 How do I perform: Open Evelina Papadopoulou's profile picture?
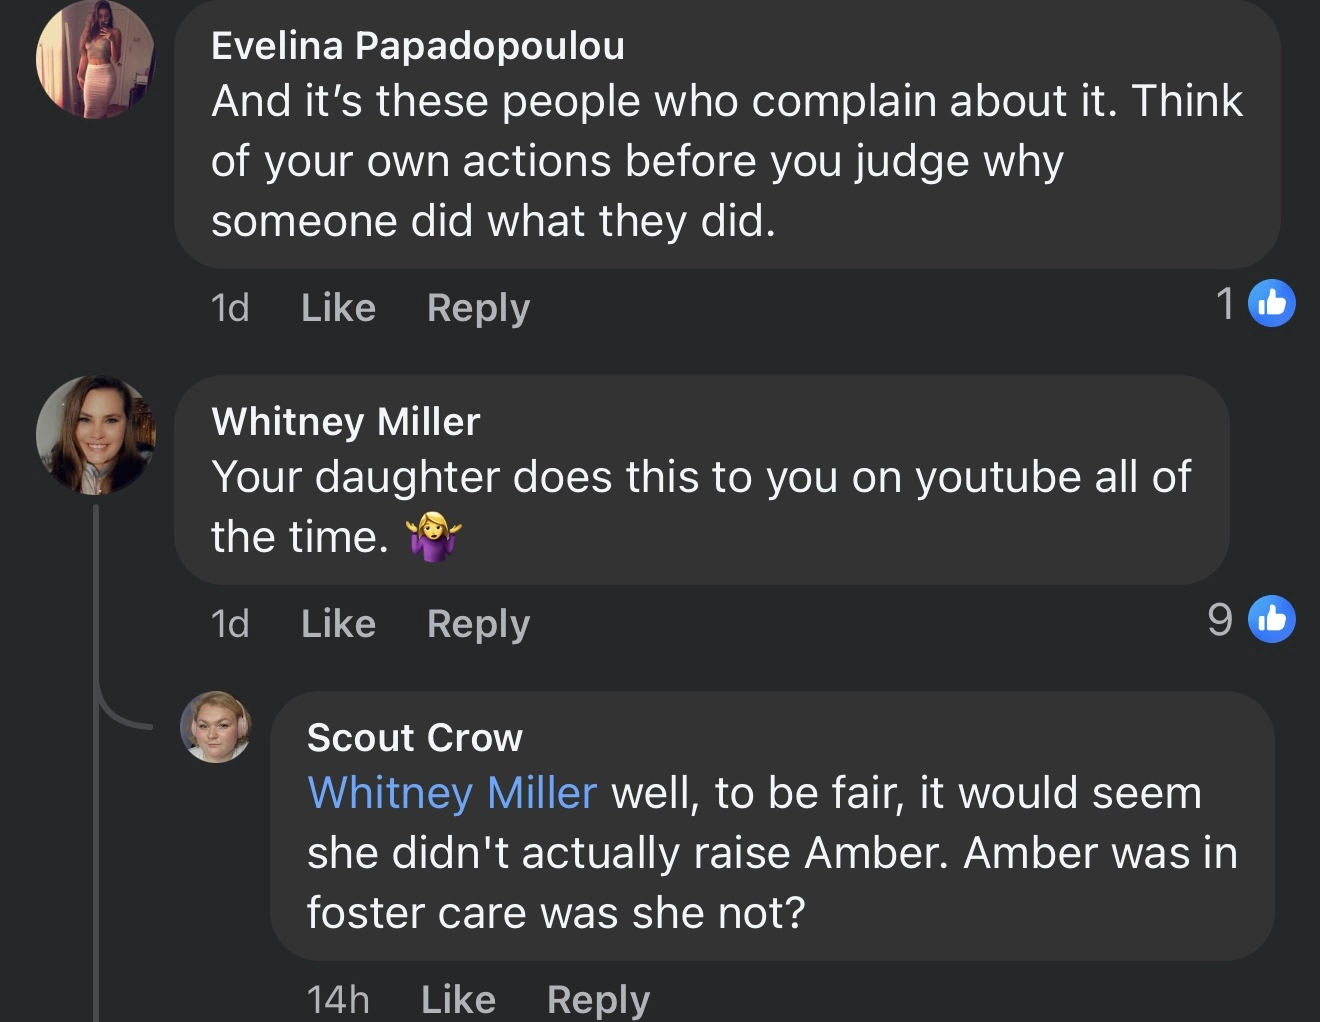click(95, 60)
